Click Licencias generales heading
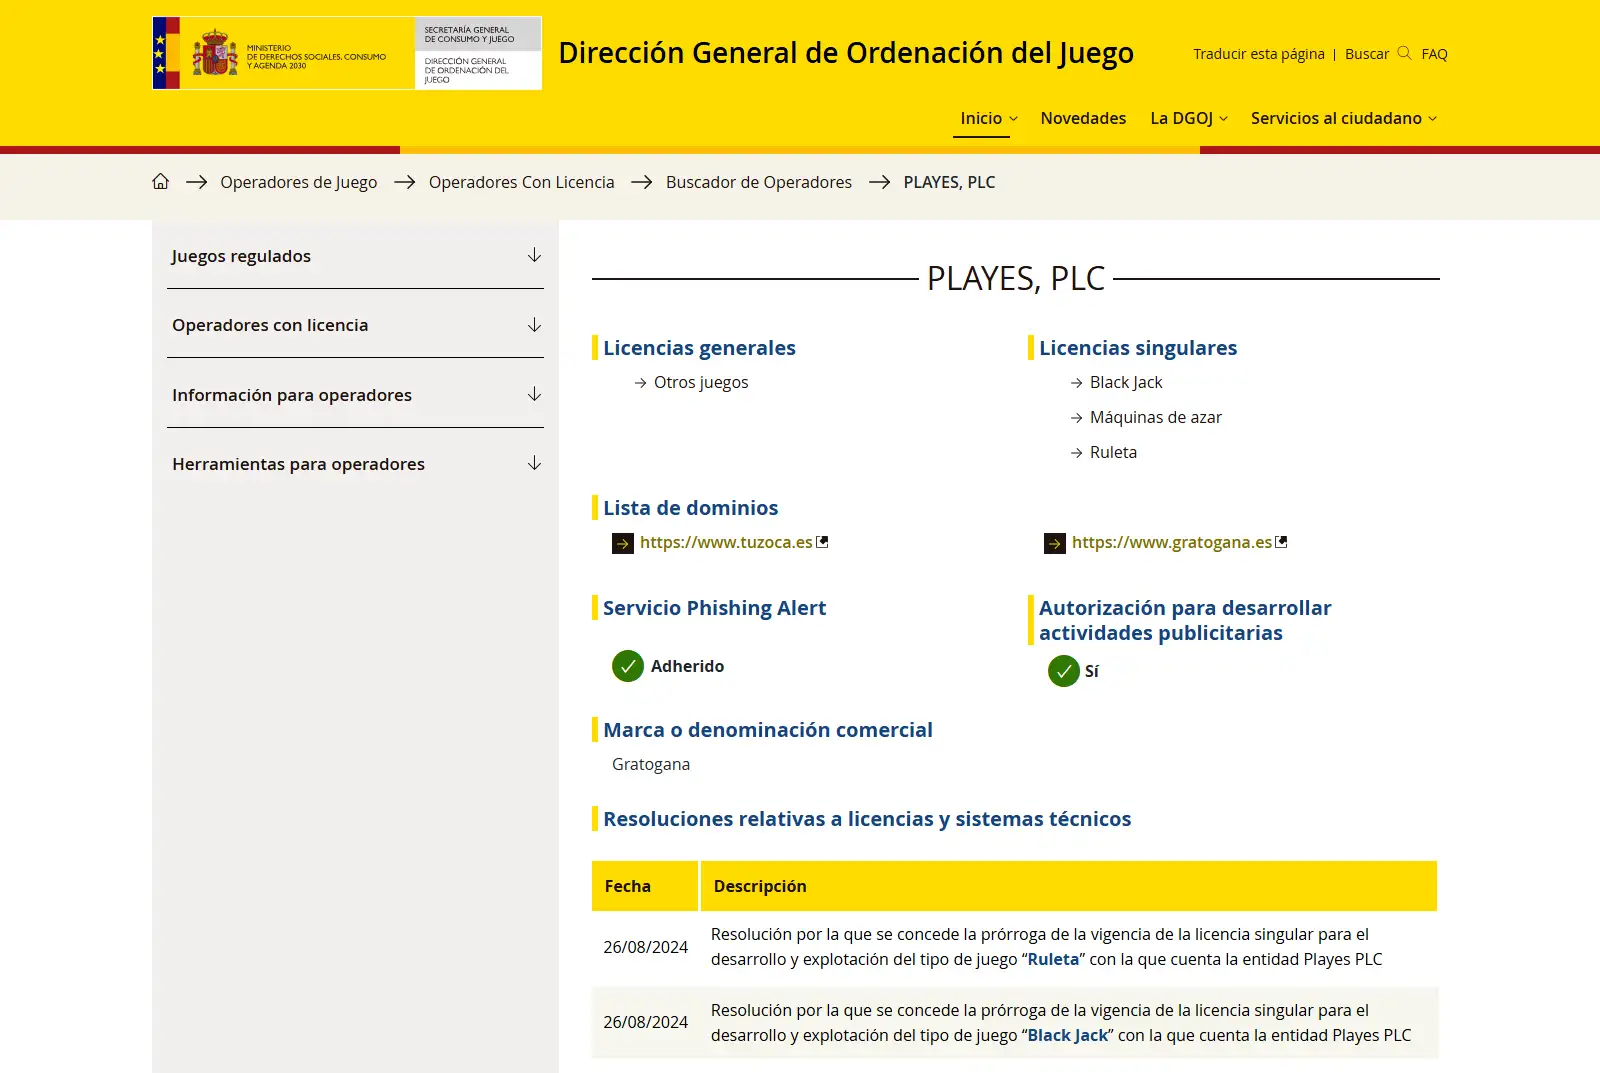Image resolution: width=1600 pixels, height=1073 pixels. [x=699, y=348]
